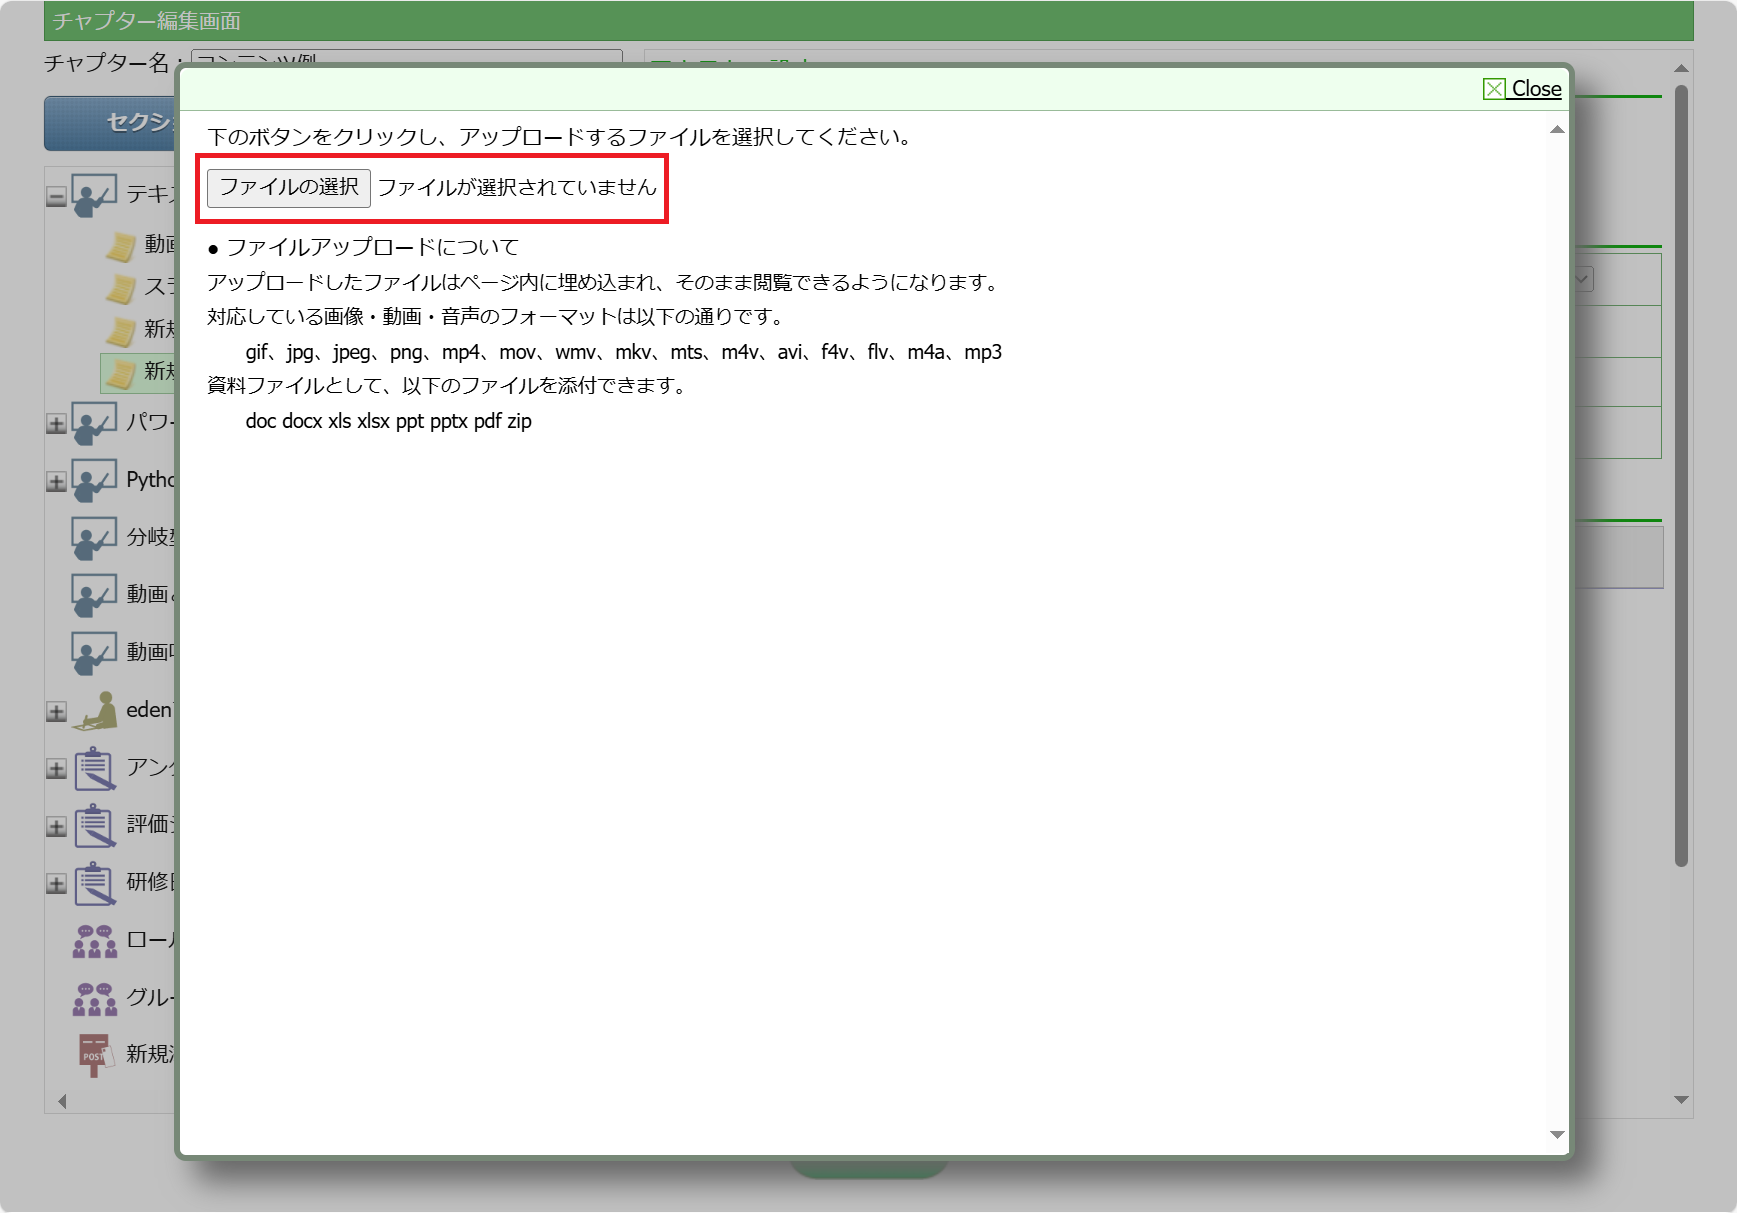The width and height of the screenshot is (1737, 1213).
Task: Expand the eden tree node plus box
Action: click(x=56, y=712)
